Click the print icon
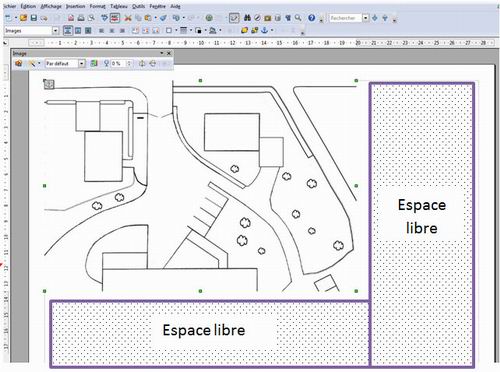The image size is (500, 372). [81, 18]
